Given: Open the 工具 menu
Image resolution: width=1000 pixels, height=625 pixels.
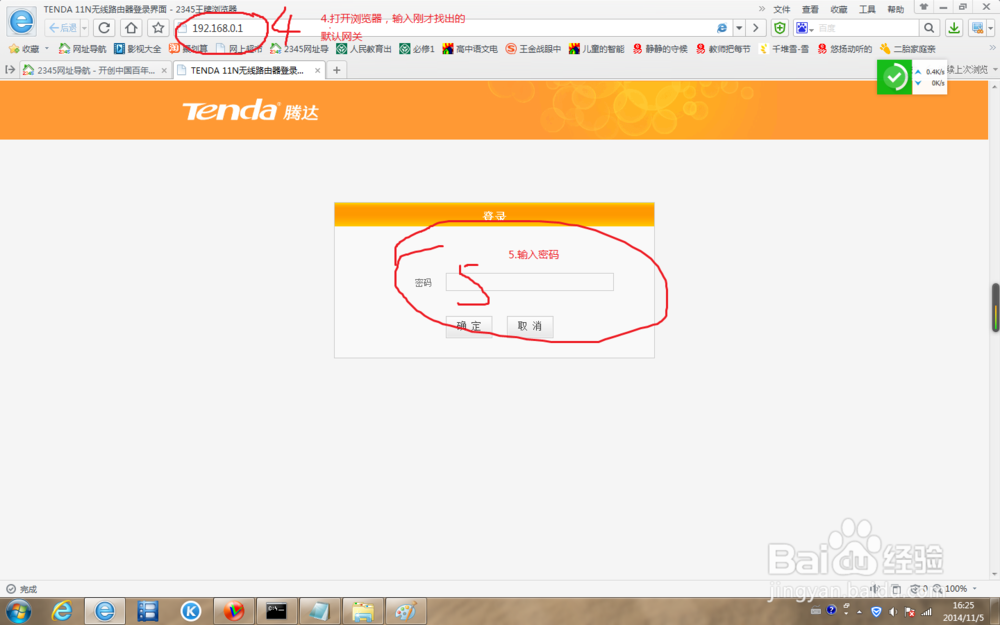Looking at the screenshot, I should pos(867,10).
